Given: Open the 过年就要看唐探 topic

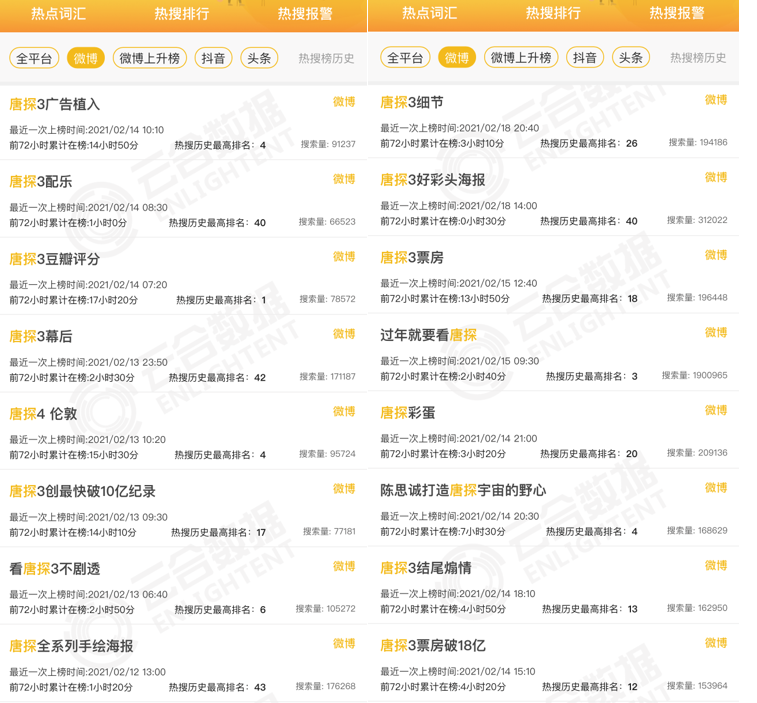Looking at the screenshot, I should pyautogui.click(x=428, y=335).
